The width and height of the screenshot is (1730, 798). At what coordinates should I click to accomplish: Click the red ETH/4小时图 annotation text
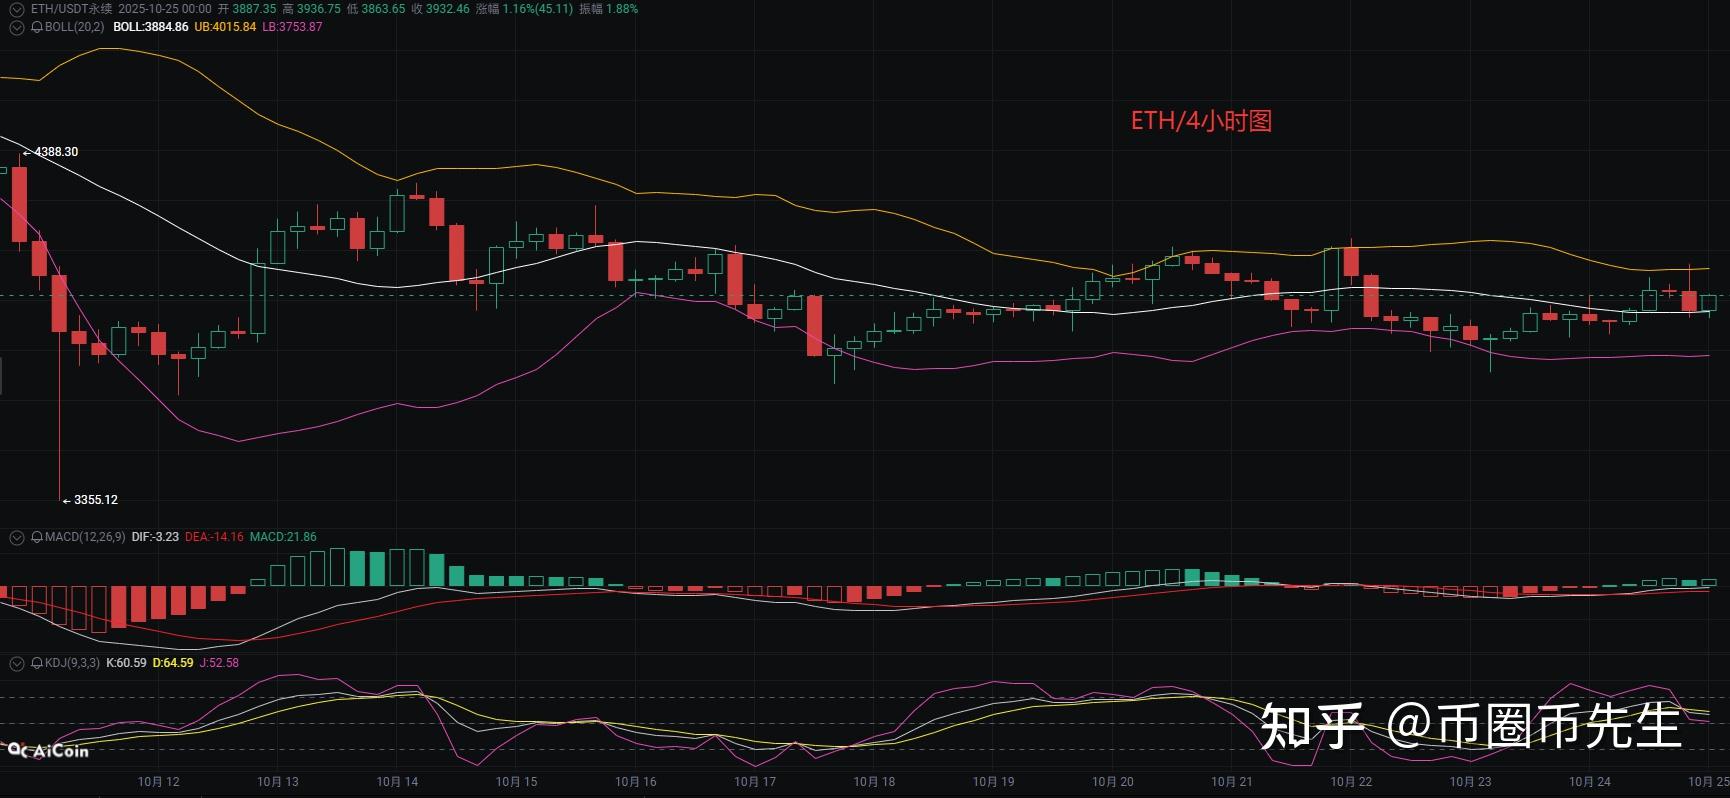[x=1201, y=121]
